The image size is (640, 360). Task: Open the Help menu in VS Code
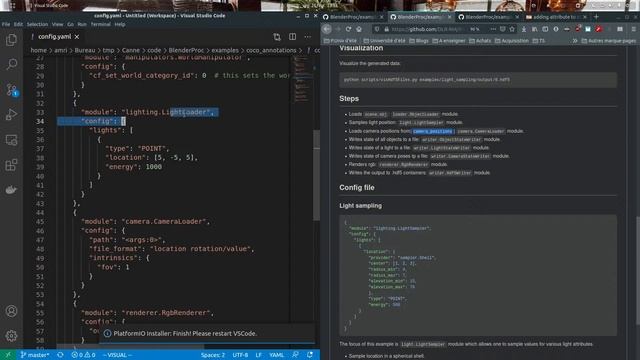coord(120,24)
